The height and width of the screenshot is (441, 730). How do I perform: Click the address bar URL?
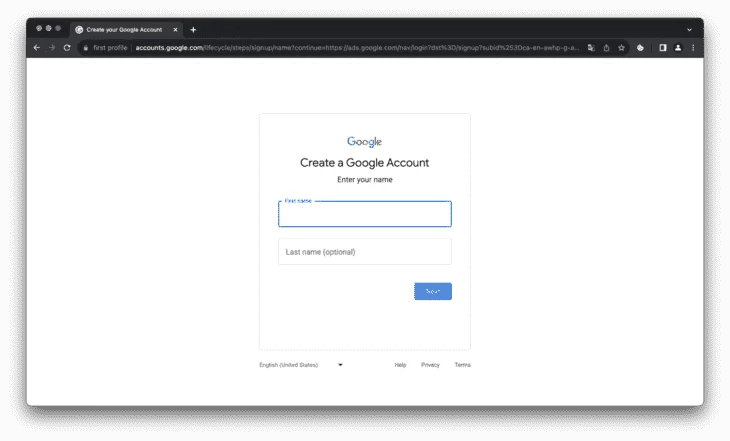point(357,47)
